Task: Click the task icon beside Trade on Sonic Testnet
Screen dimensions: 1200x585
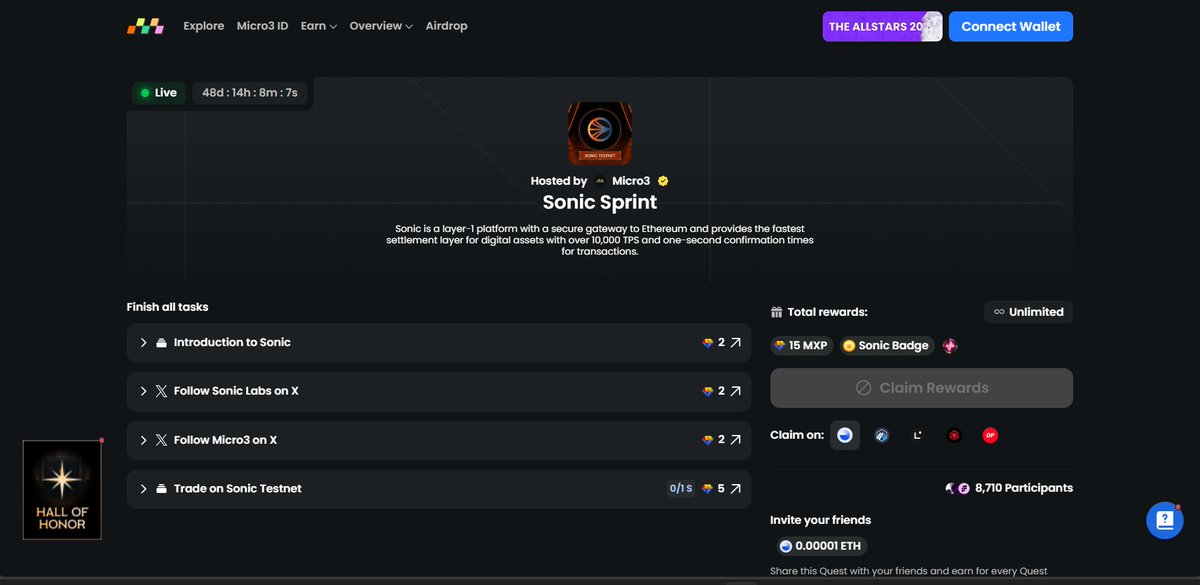Action: (x=161, y=489)
